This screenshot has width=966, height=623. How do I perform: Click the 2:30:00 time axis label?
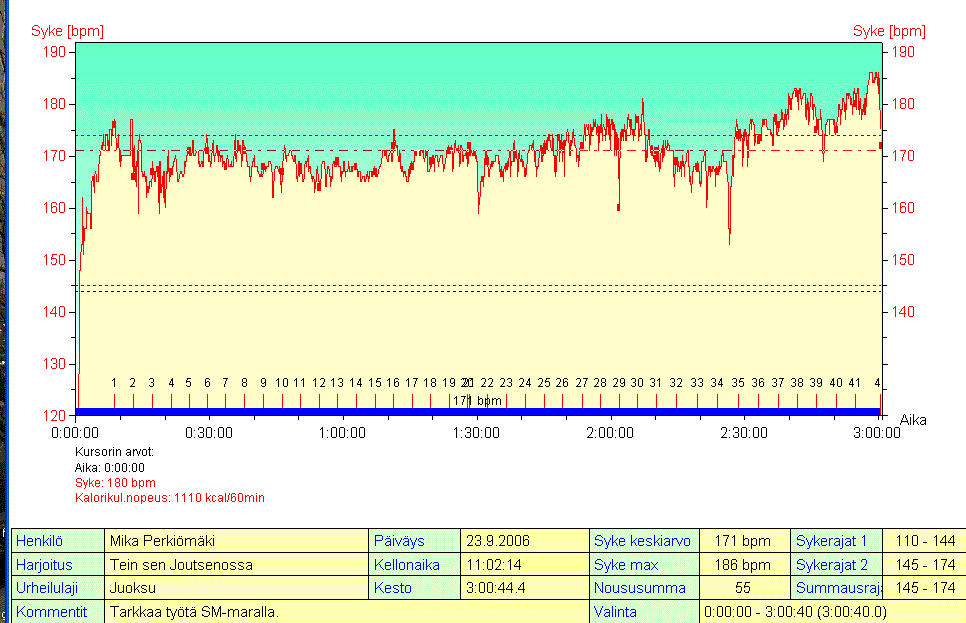pos(744,433)
